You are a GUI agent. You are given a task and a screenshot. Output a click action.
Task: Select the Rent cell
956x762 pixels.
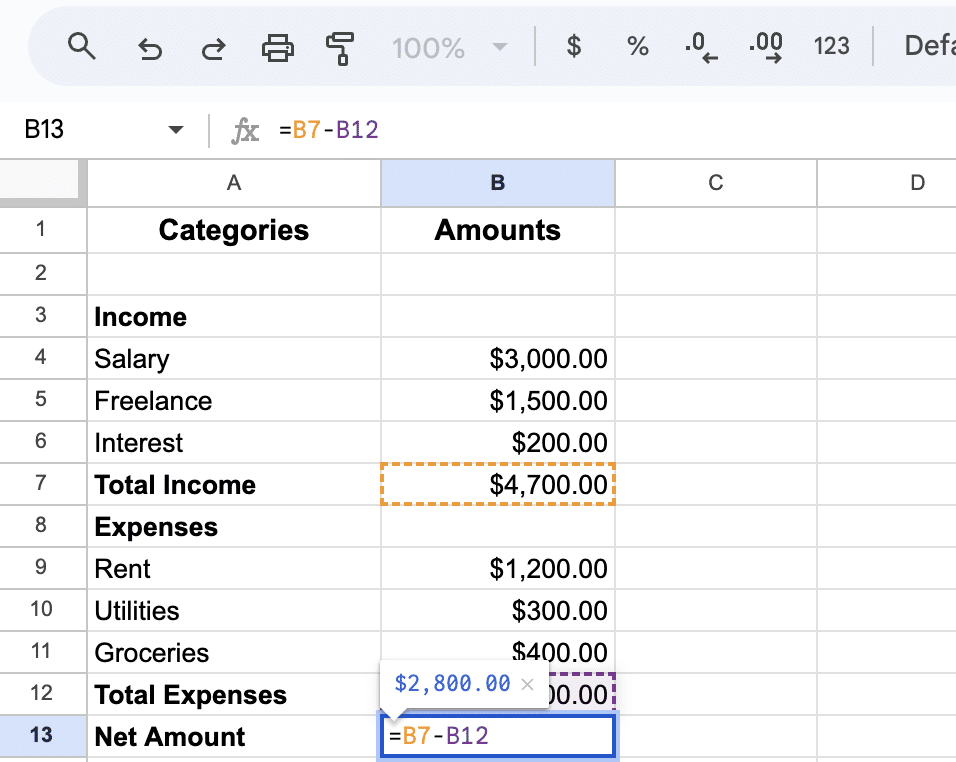click(x=234, y=568)
